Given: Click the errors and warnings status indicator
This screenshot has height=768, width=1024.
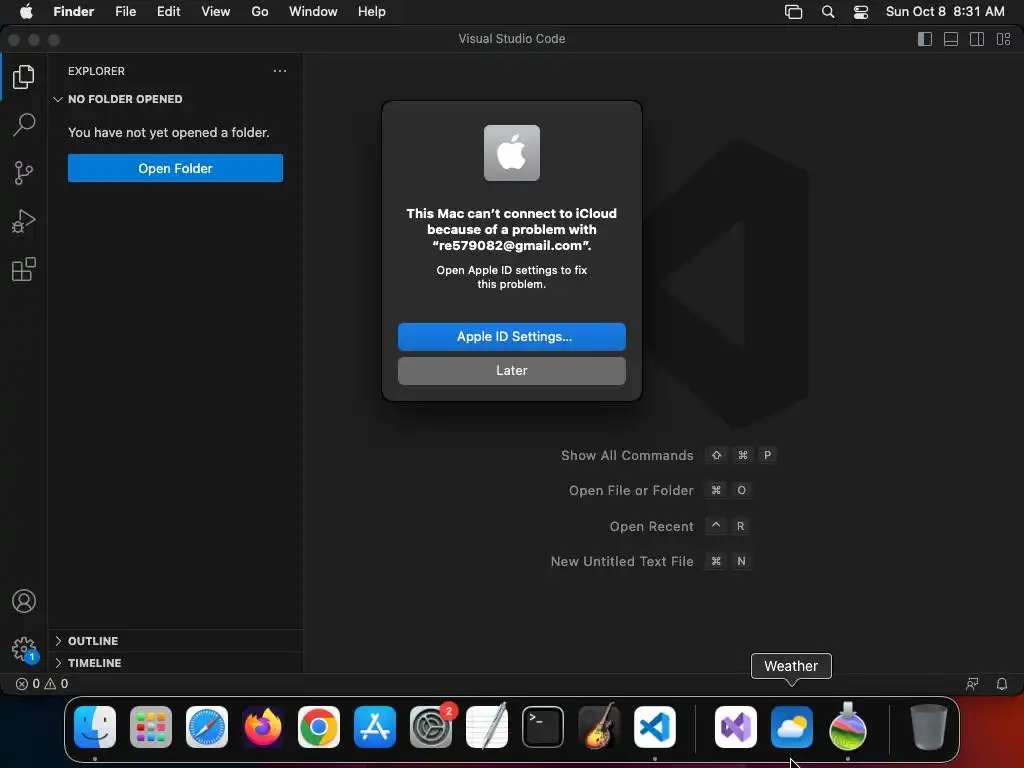Looking at the screenshot, I should (x=42, y=684).
